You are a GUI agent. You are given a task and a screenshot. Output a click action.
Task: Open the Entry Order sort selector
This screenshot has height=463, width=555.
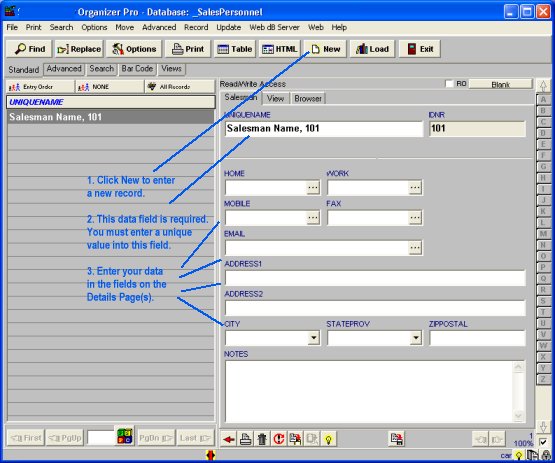[40, 87]
